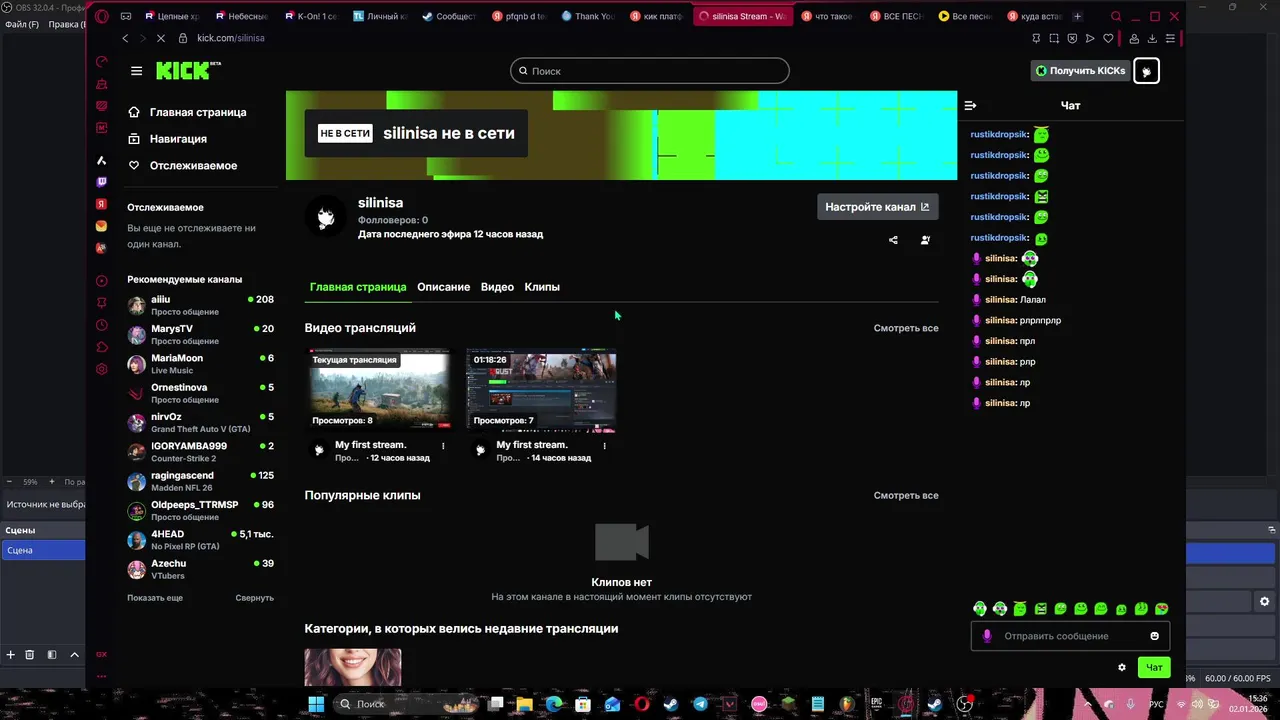The width and height of the screenshot is (1280, 720).
Task: Insert the heart-eyes emote in quick row
Action: (1161, 609)
